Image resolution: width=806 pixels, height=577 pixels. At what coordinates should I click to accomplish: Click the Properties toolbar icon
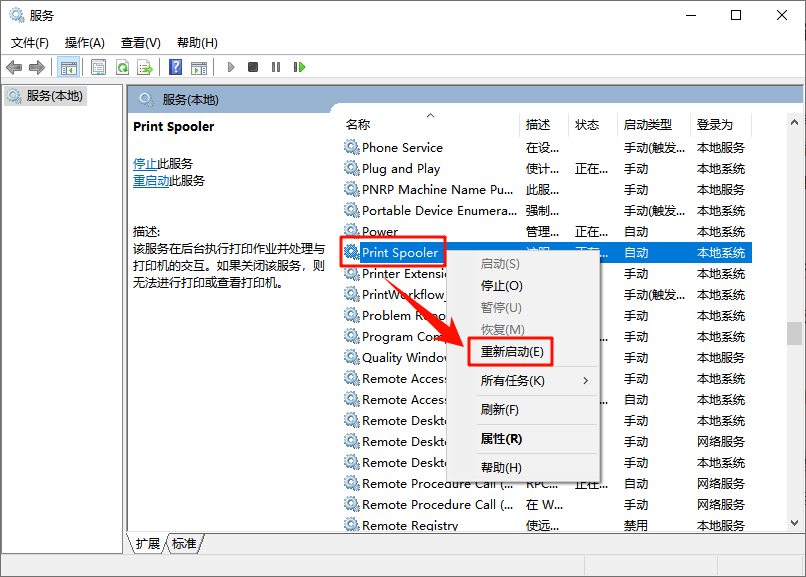point(97,67)
